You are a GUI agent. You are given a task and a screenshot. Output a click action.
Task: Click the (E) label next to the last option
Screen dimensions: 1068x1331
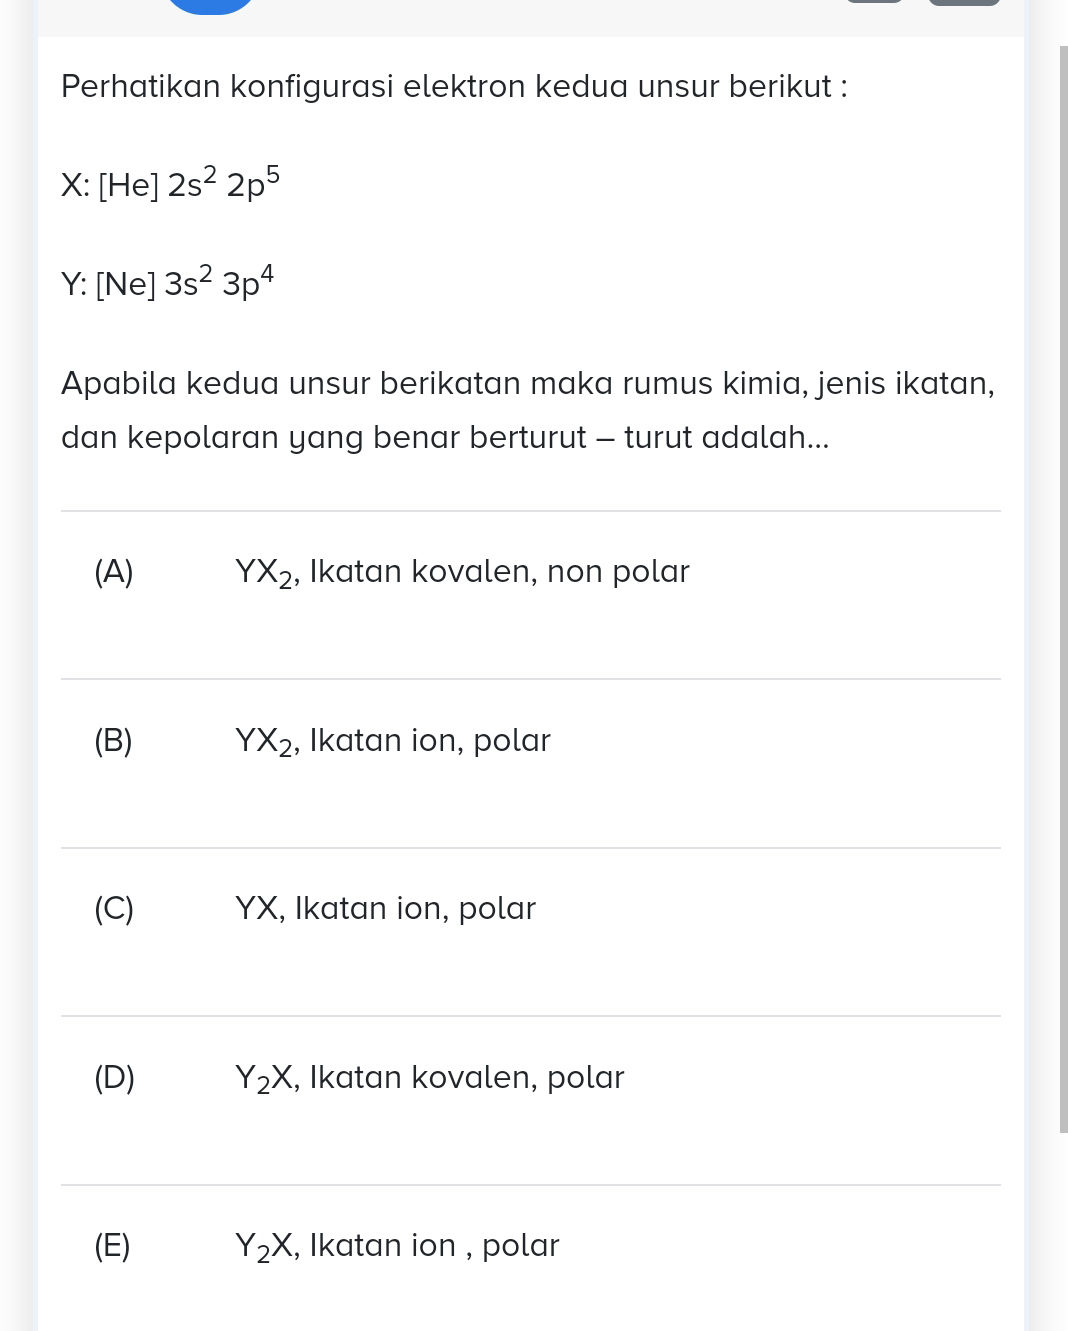pos(112,1245)
